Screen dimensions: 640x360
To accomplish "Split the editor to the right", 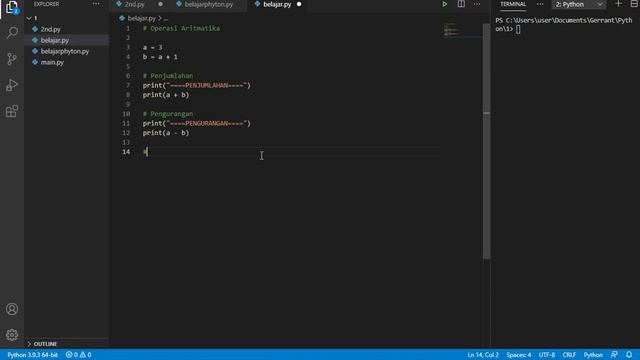I will click(461, 4).
